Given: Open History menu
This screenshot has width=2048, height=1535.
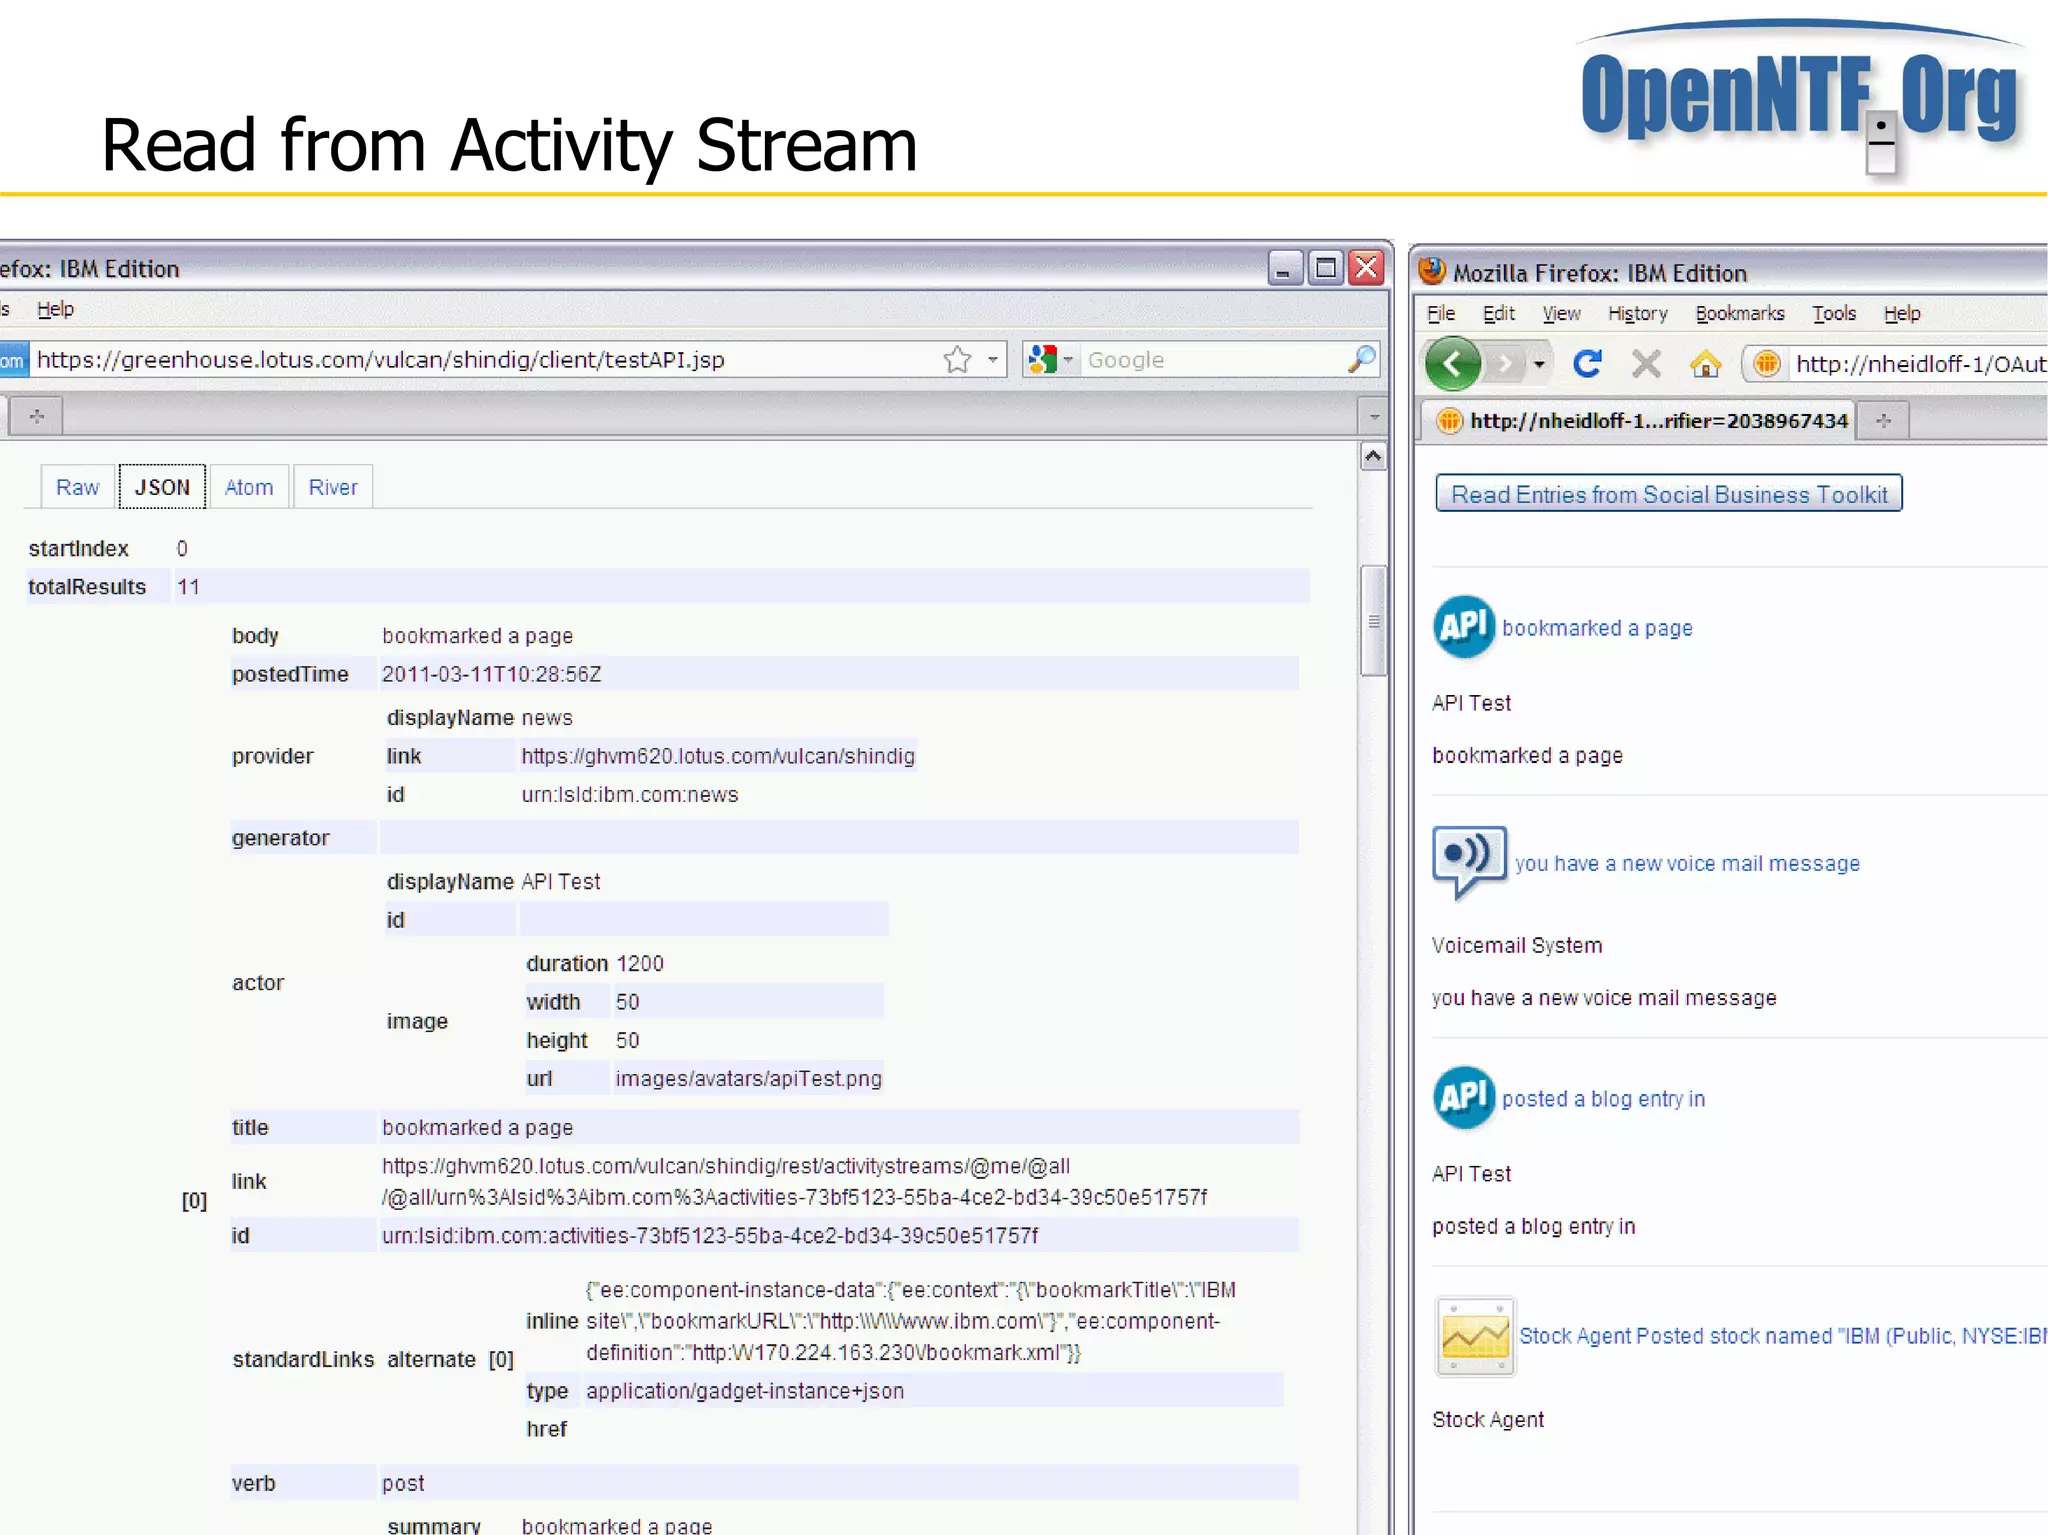Looking at the screenshot, I should tap(1637, 313).
